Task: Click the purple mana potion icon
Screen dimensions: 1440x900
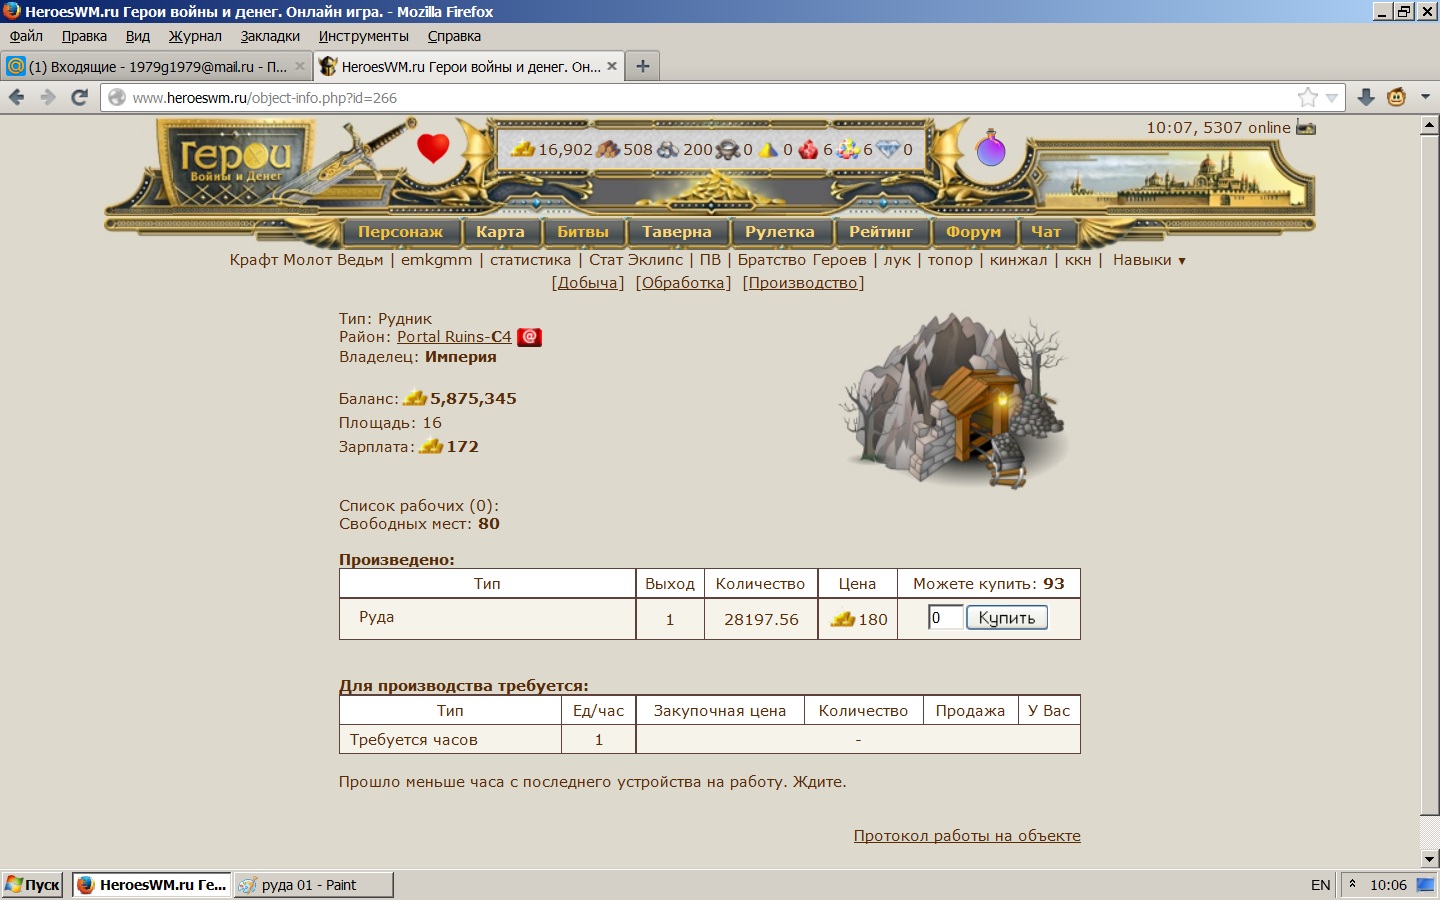Action: [990, 148]
